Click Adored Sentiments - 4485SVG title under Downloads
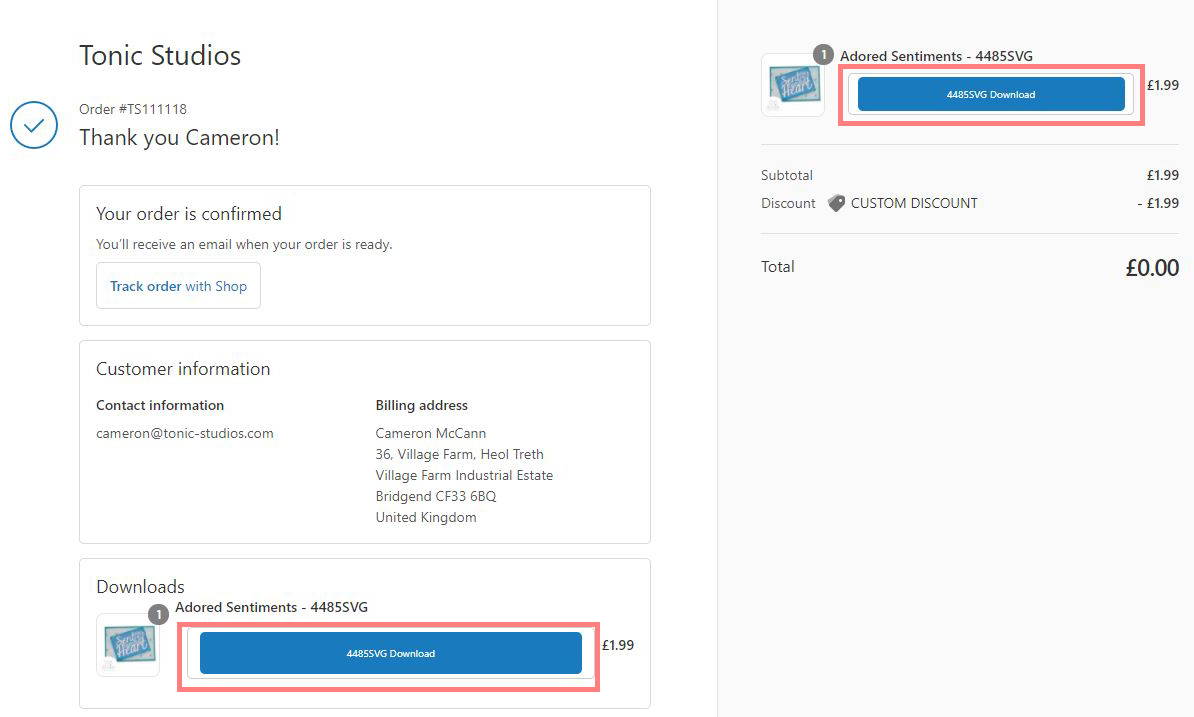Screen dimensions: 1194x717 click(271, 607)
